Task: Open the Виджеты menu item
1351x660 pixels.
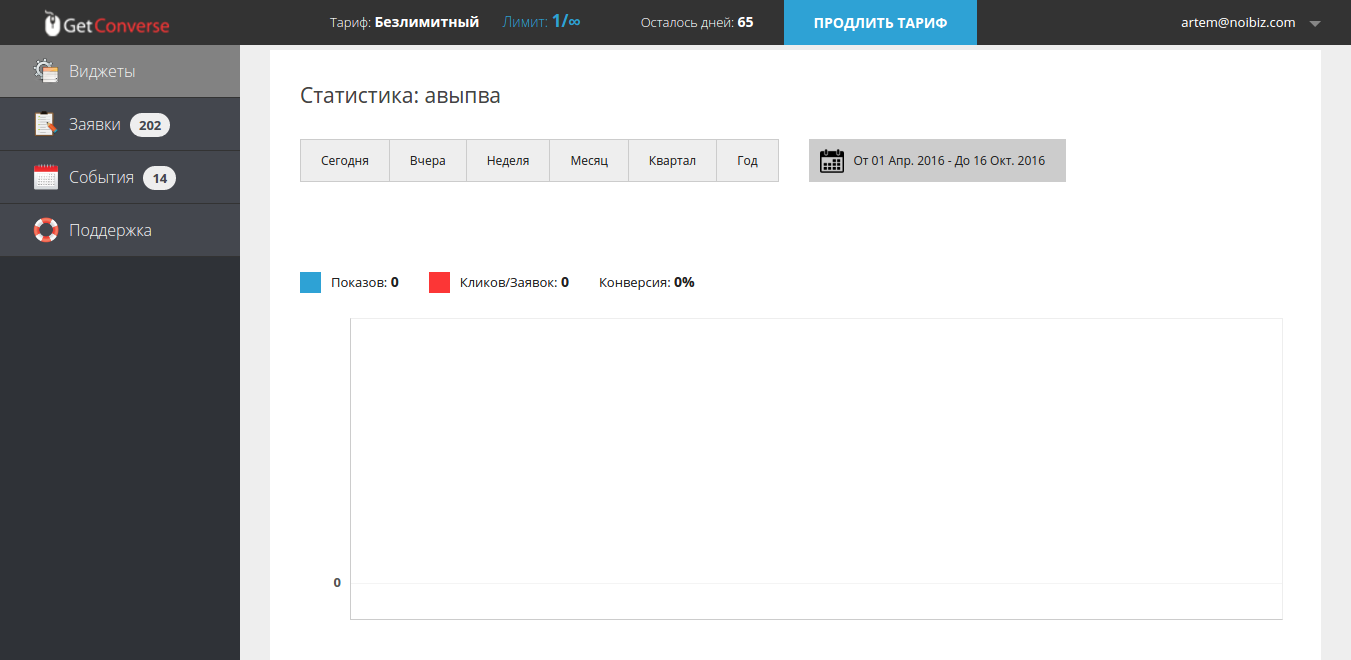Action: (120, 71)
